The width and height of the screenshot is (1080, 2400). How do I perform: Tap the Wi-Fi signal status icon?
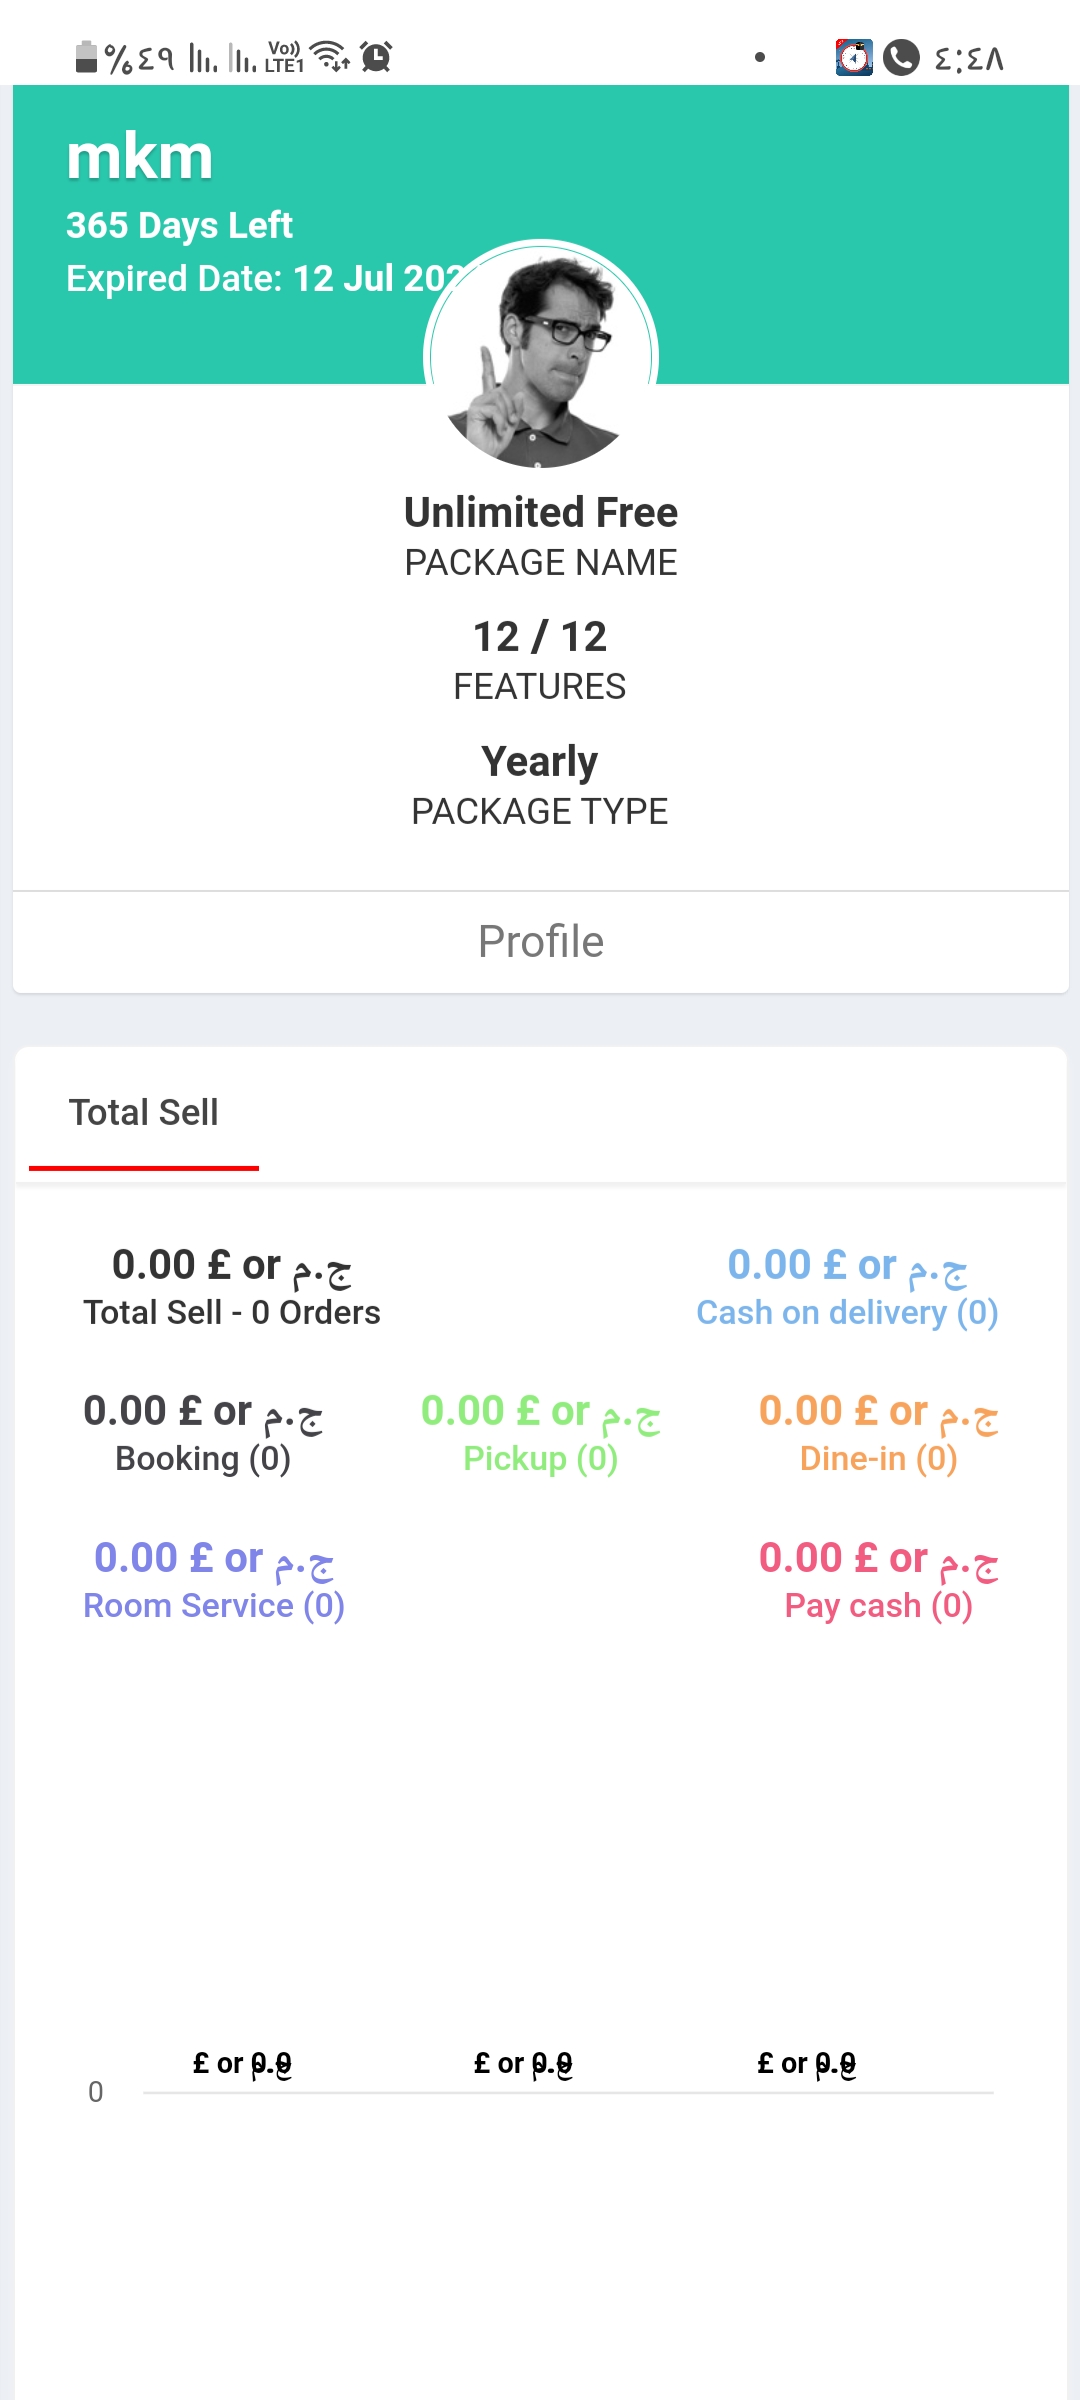pyautogui.click(x=329, y=56)
